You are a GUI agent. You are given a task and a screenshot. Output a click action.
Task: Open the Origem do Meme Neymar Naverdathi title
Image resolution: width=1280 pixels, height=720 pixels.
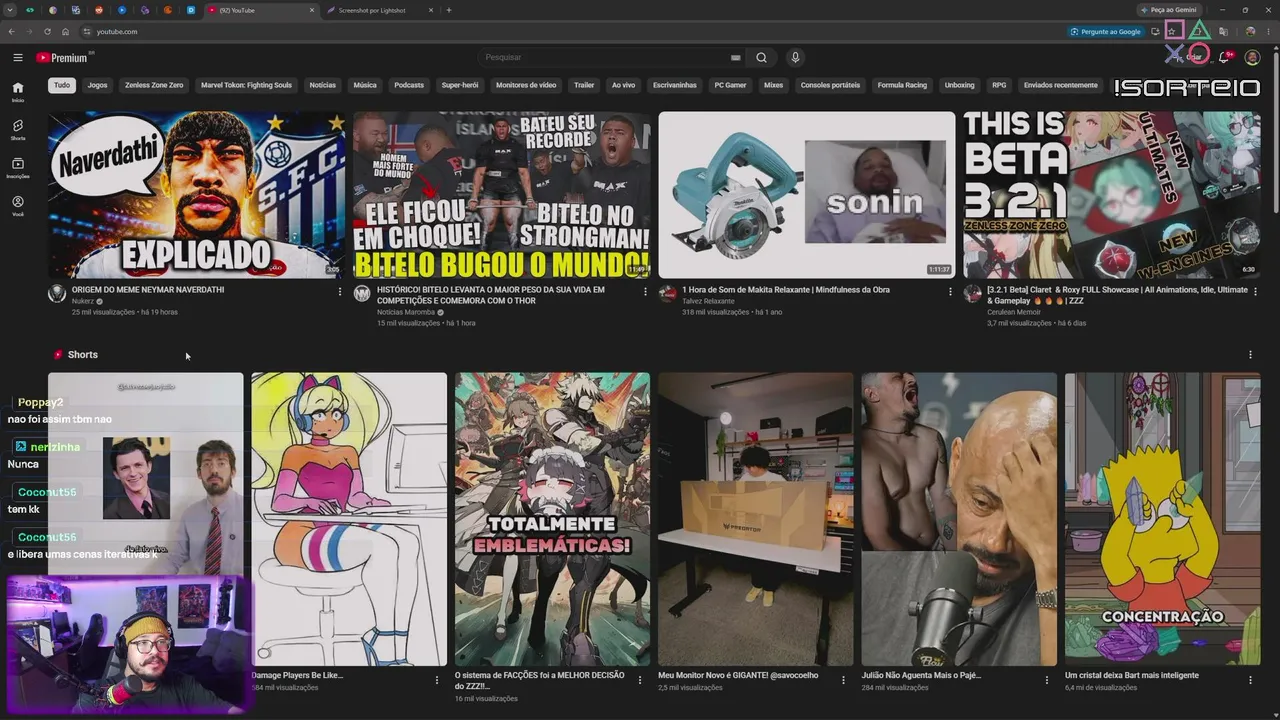click(148, 290)
